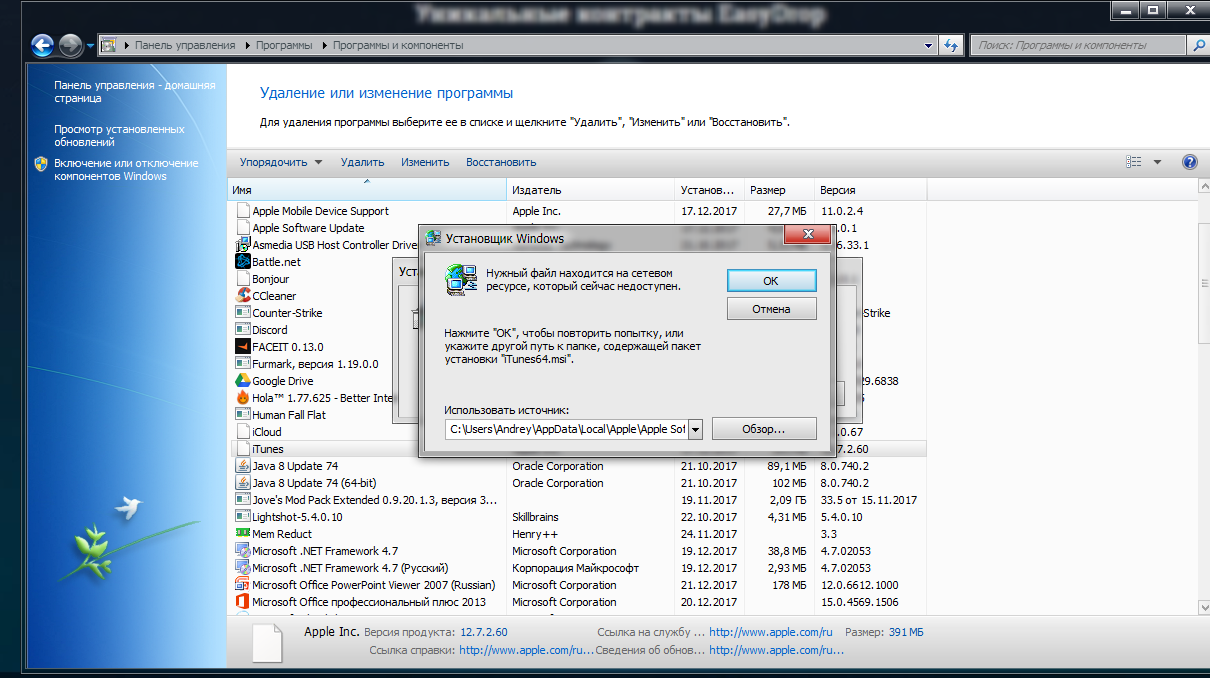Sort by the Имя column header
The height and width of the screenshot is (678, 1210).
[367, 190]
